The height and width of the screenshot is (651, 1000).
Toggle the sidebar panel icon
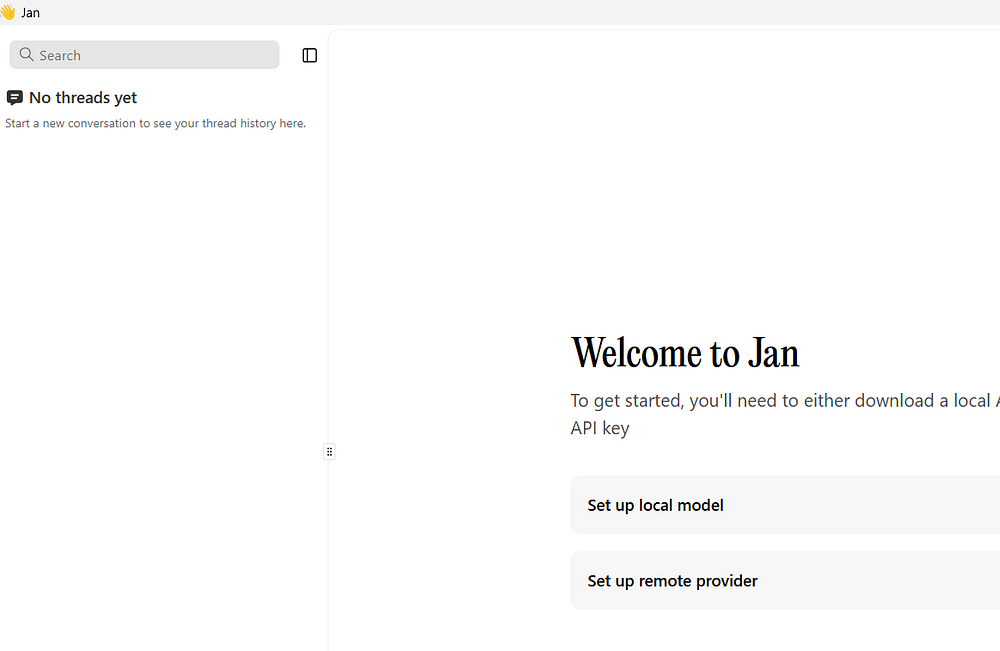309,55
